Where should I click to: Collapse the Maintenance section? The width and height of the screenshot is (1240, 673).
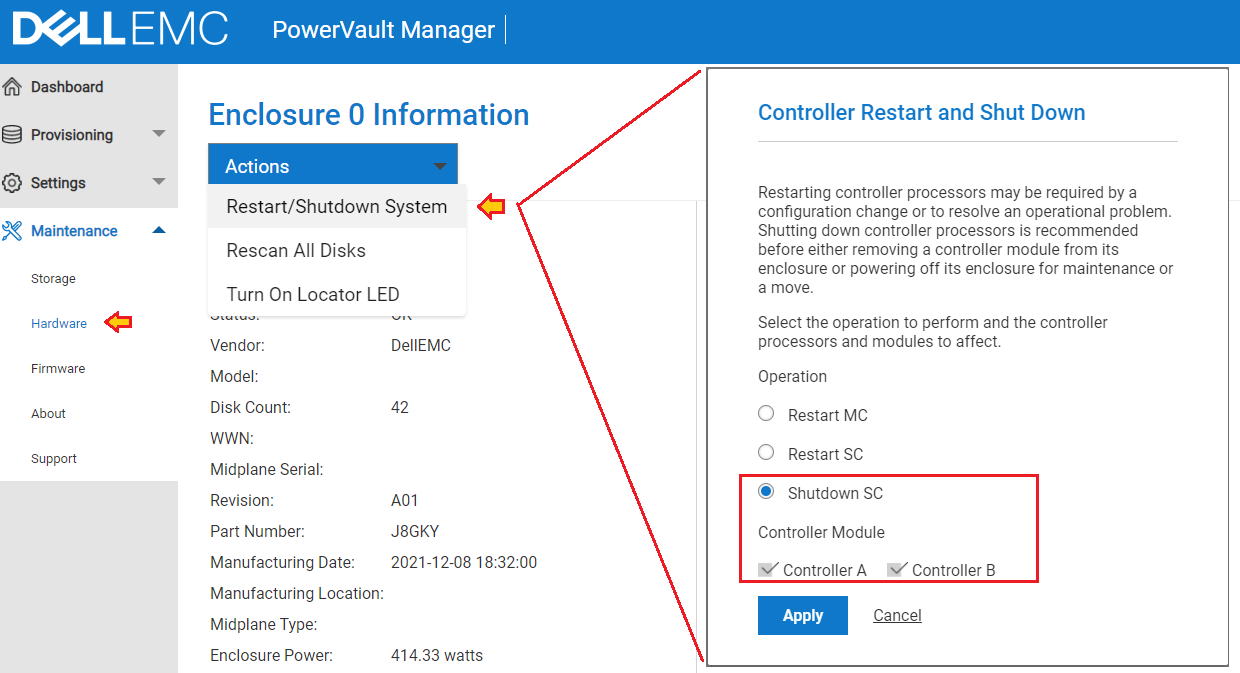coord(158,229)
